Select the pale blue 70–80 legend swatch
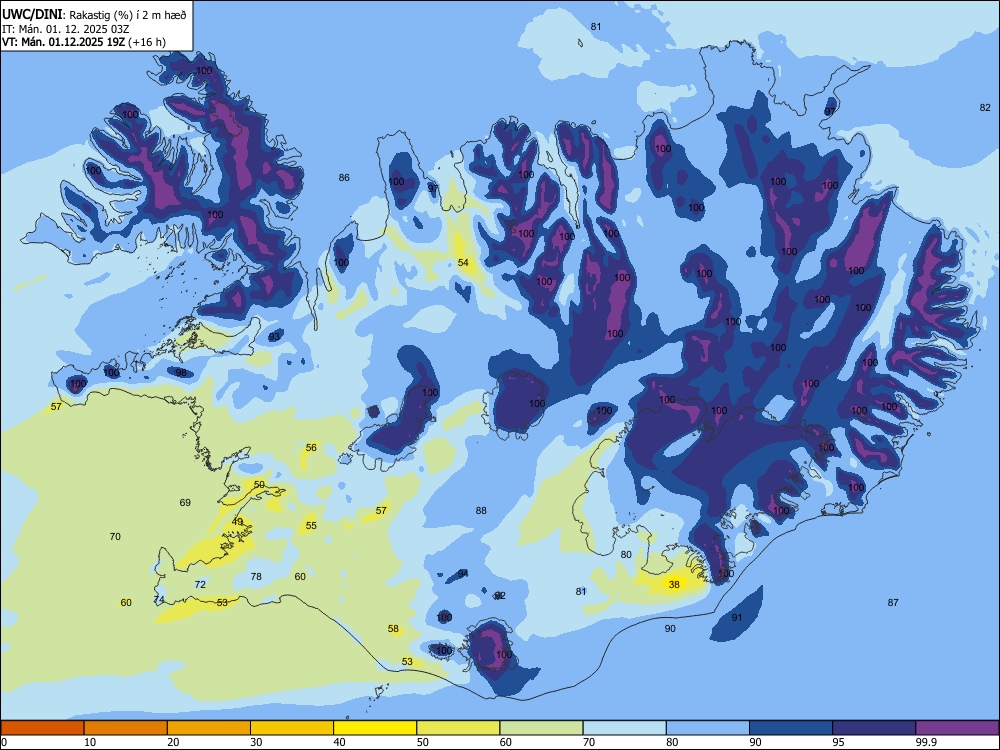Image resolution: width=1000 pixels, height=750 pixels. pyautogui.click(x=624, y=728)
